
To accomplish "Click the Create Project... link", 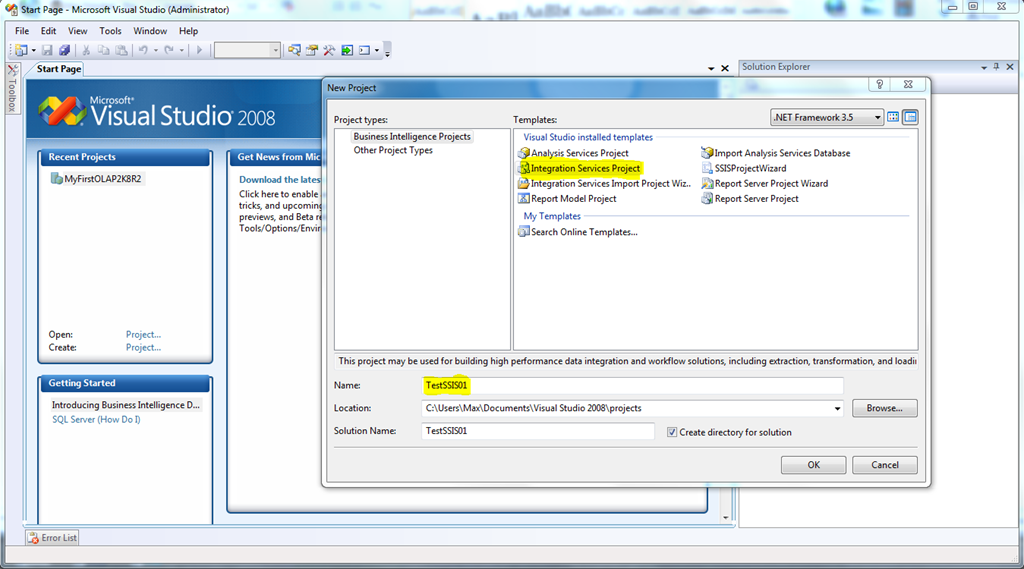I will 143,348.
